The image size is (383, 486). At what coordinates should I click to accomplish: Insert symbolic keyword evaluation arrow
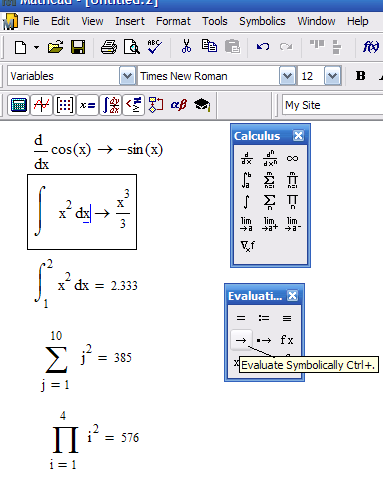(x=264, y=340)
